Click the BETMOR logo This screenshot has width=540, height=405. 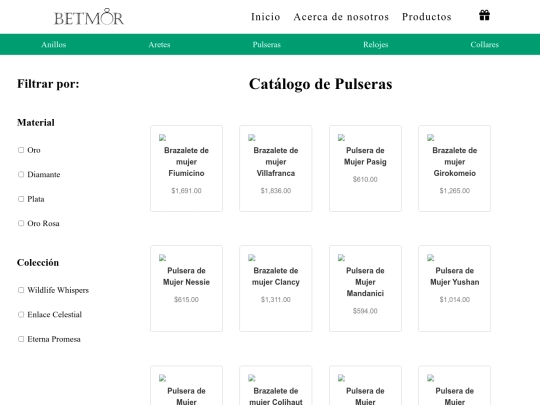tap(89, 17)
